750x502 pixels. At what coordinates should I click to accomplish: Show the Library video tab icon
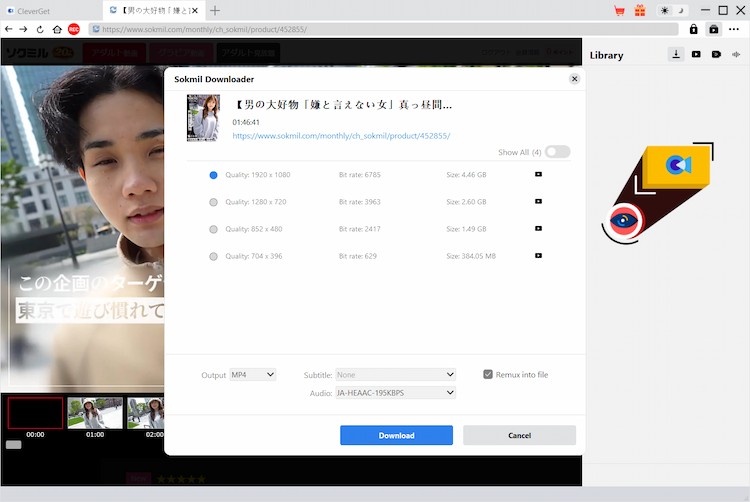click(696, 54)
